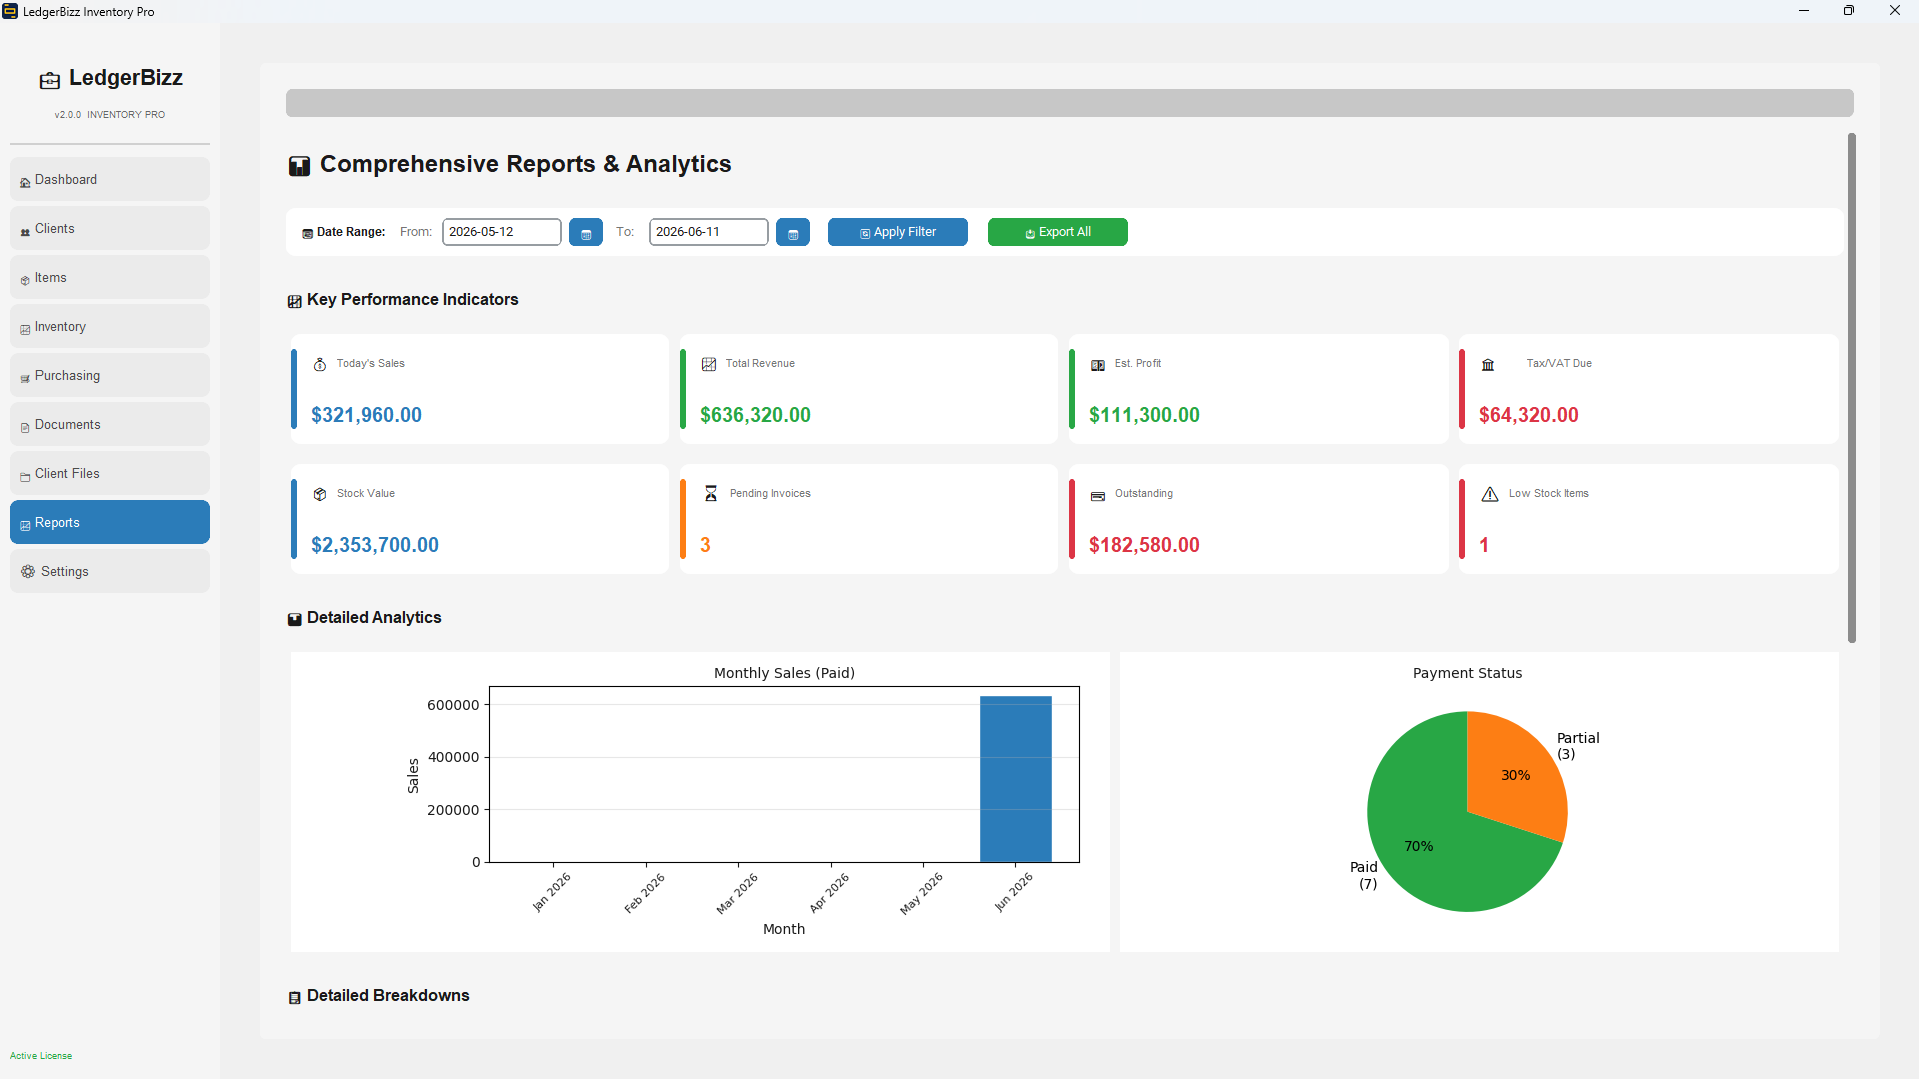The height and width of the screenshot is (1079, 1919).
Task: Click the Clients people icon
Action: (x=25, y=232)
